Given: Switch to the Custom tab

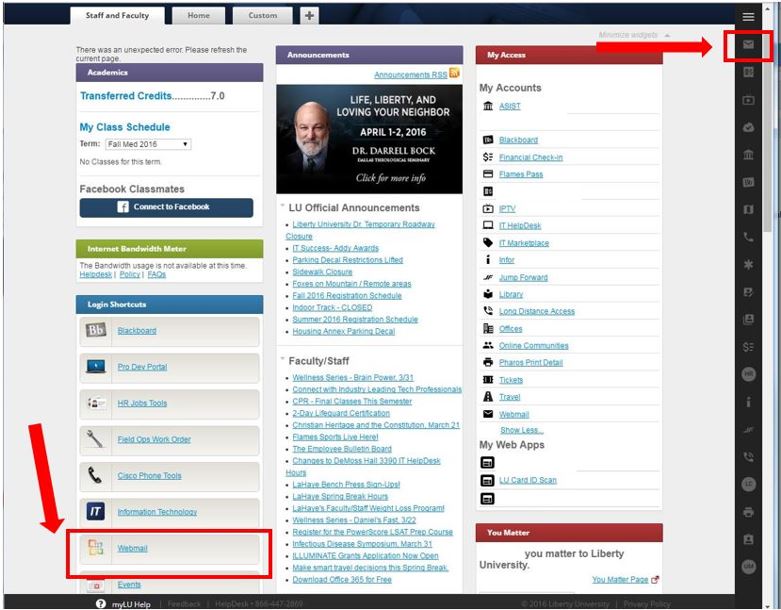Looking at the screenshot, I should point(262,15).
